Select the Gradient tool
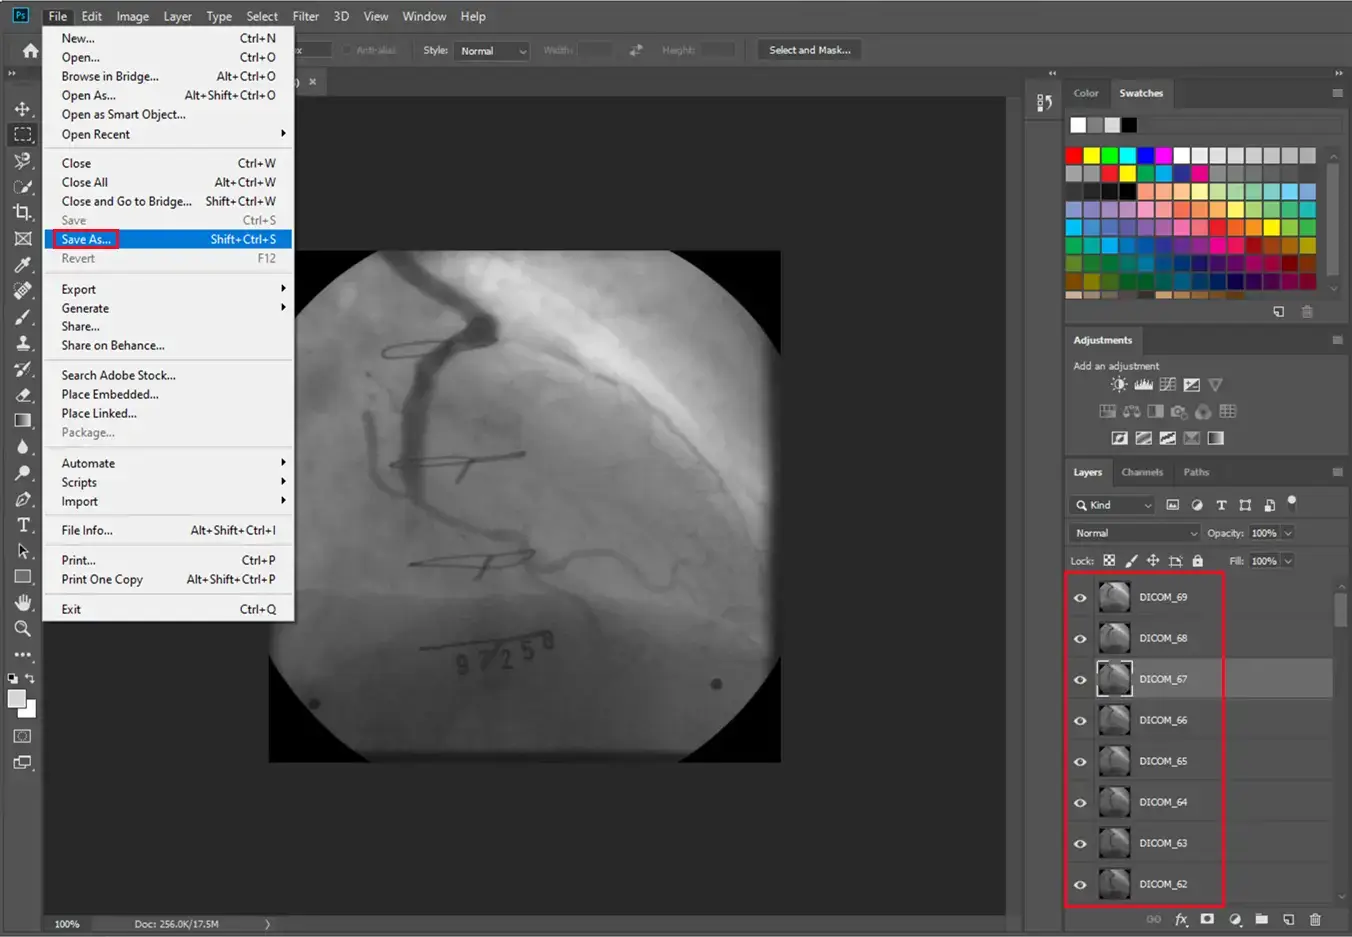1352x937 pixels. (x=22, y=421)
